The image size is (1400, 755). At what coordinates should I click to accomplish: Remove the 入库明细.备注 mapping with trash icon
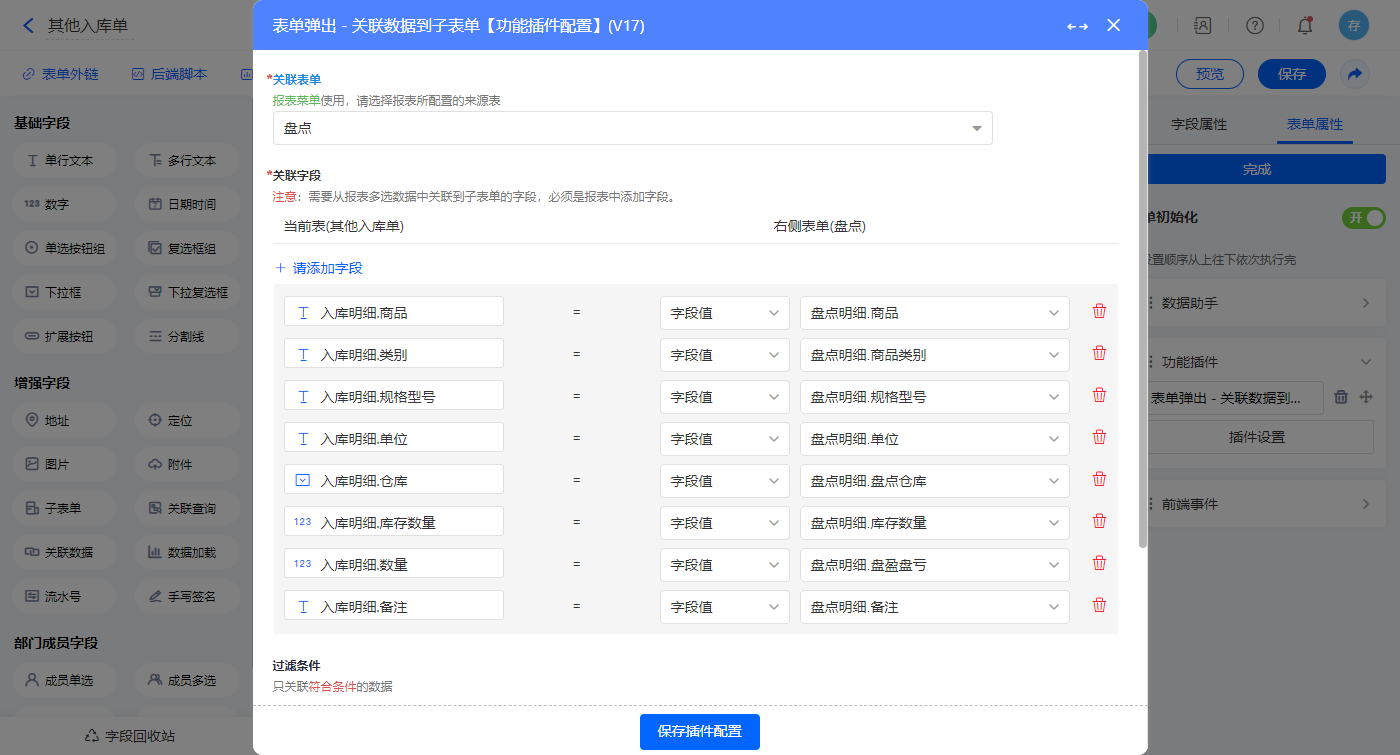click(x=1099, y=605)
